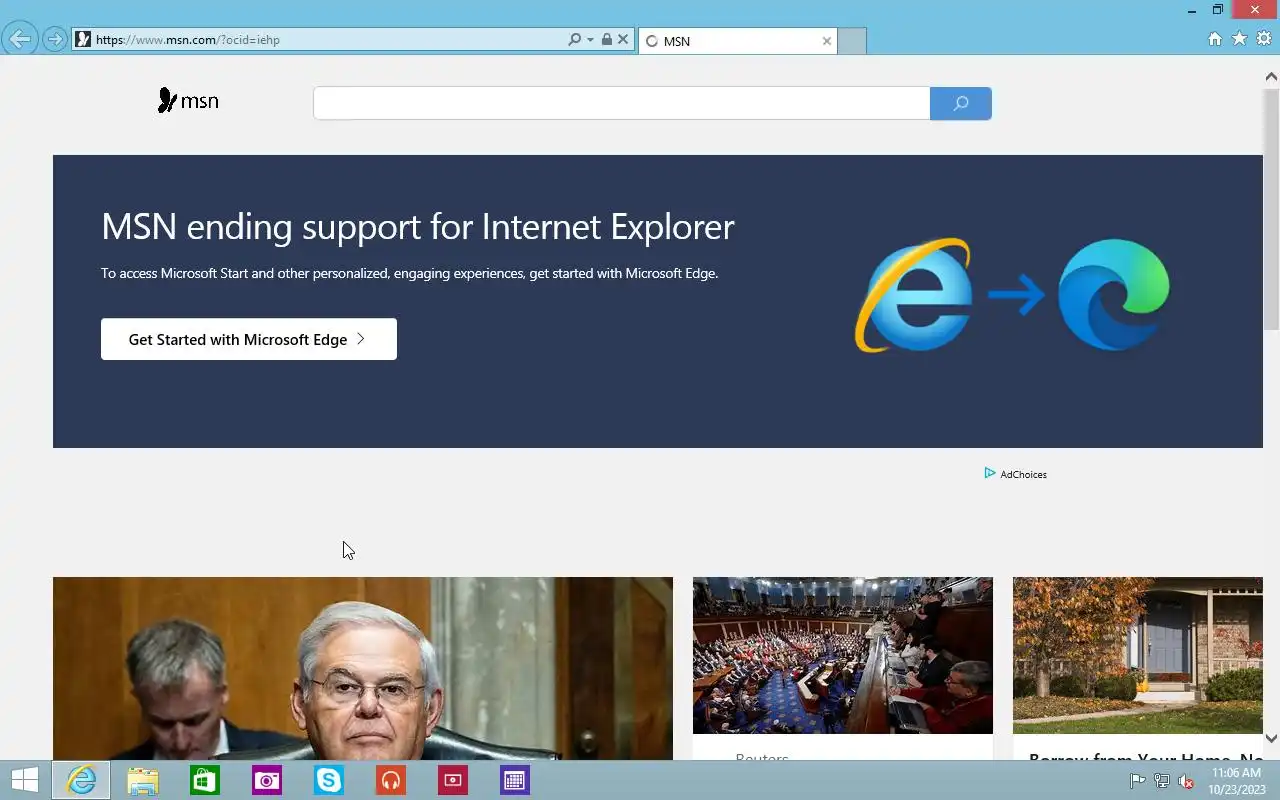This screenshot has width=1280, height=800.
Task: Click the padlock security report icon
Action: coord(607,40)
